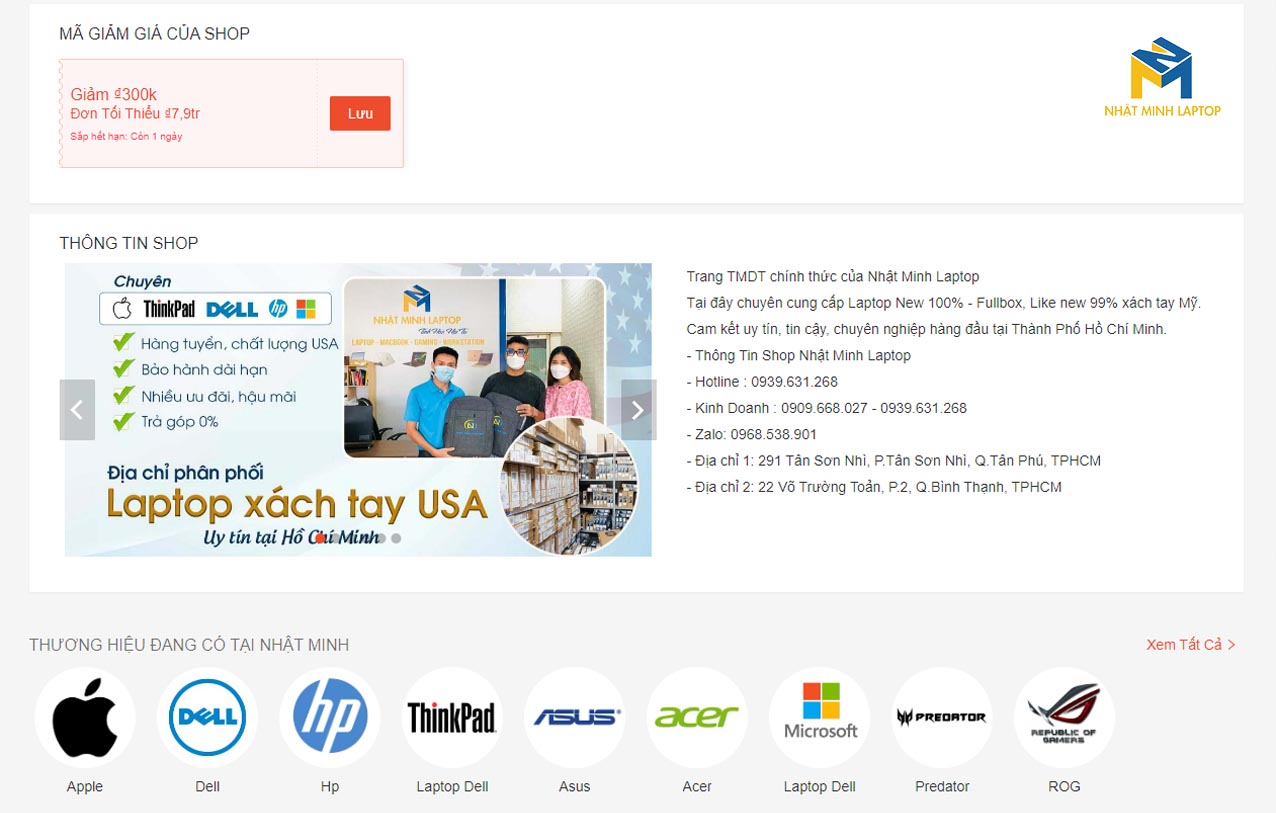The image size is (1276, 813).
Task: Click the 'Asus' brand label text
Action: 575,787
